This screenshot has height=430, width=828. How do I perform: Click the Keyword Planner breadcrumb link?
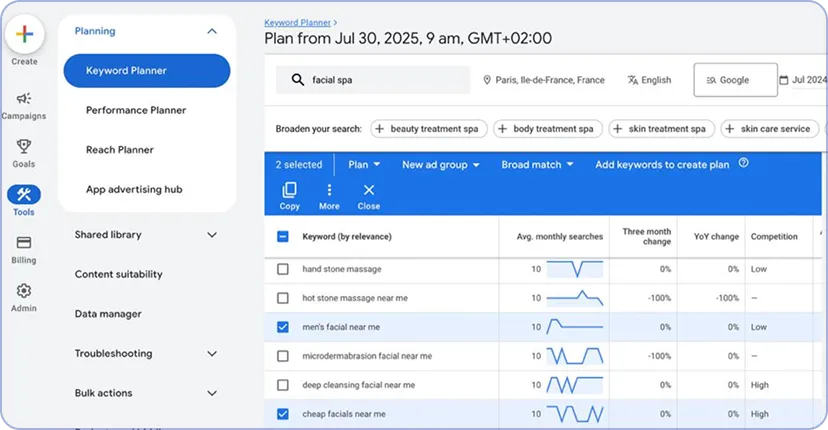tap(297, 23)
